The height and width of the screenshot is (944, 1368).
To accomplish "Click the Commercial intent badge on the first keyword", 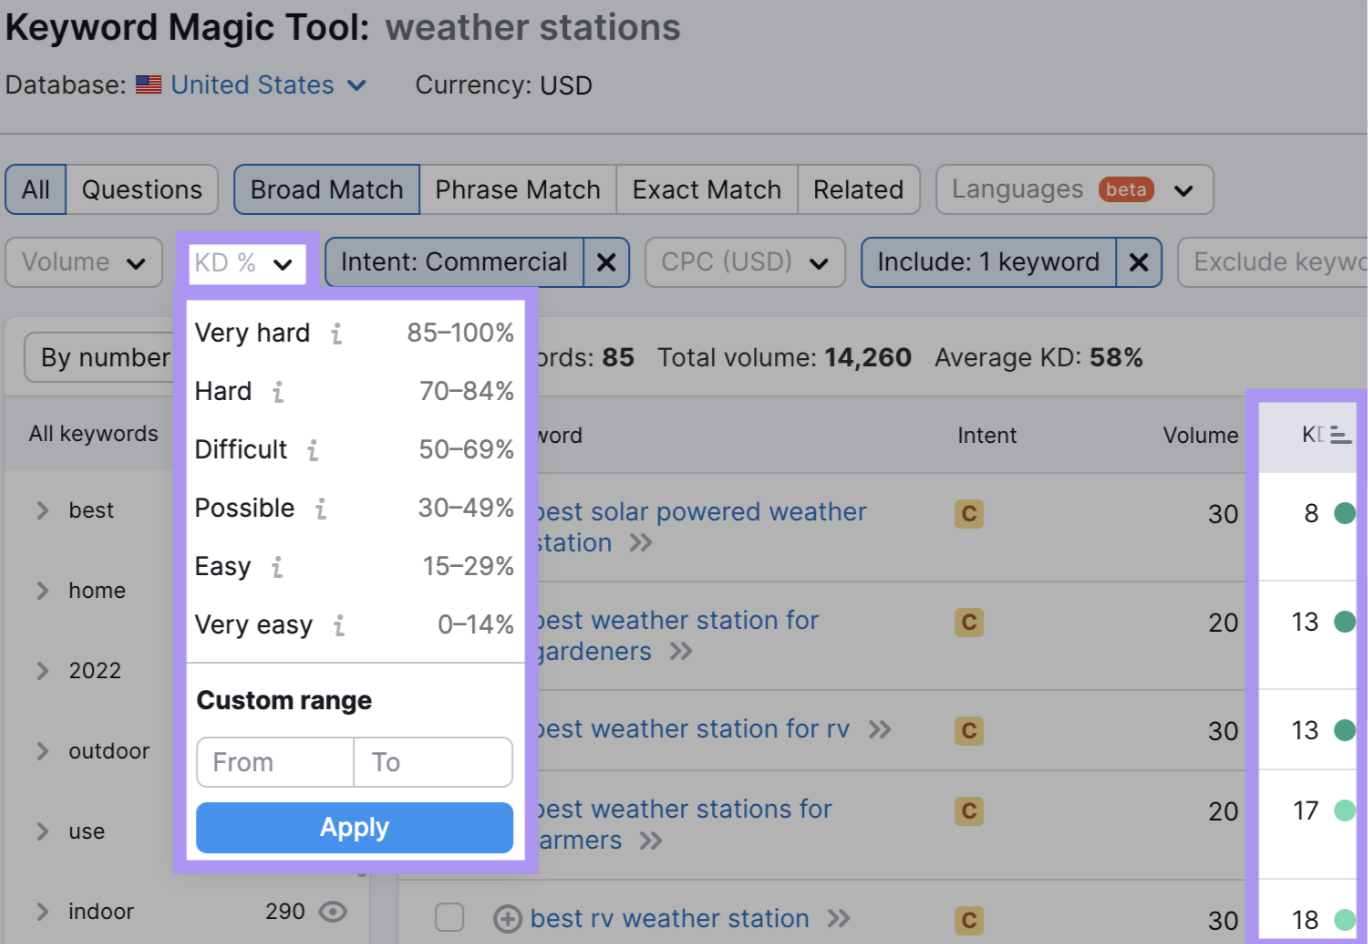I will click(967, 513).
